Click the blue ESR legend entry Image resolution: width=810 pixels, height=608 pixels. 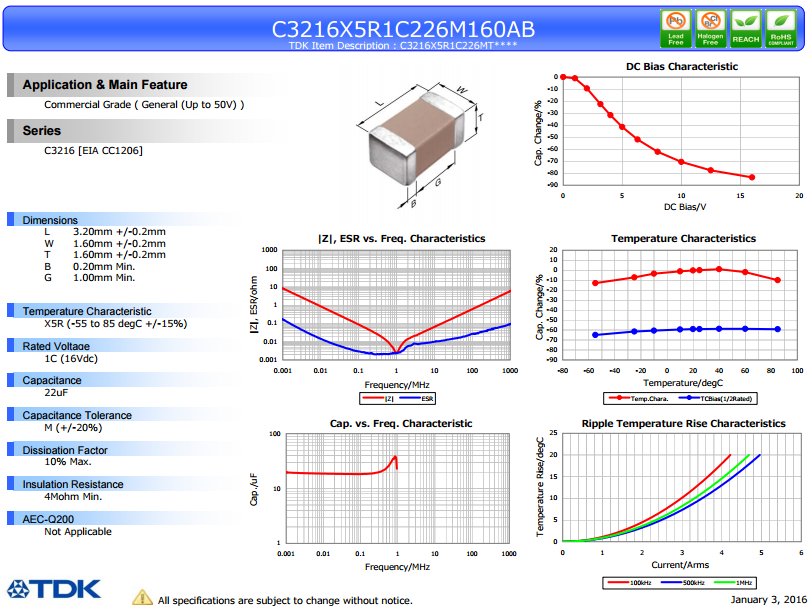coord(416,398)
